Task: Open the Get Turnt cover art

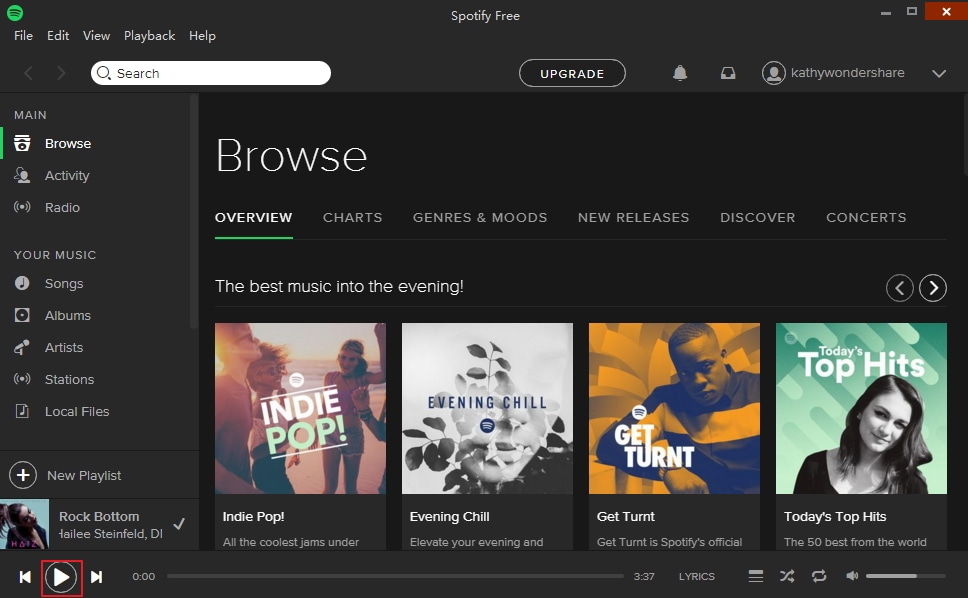Action: [674, 408]
